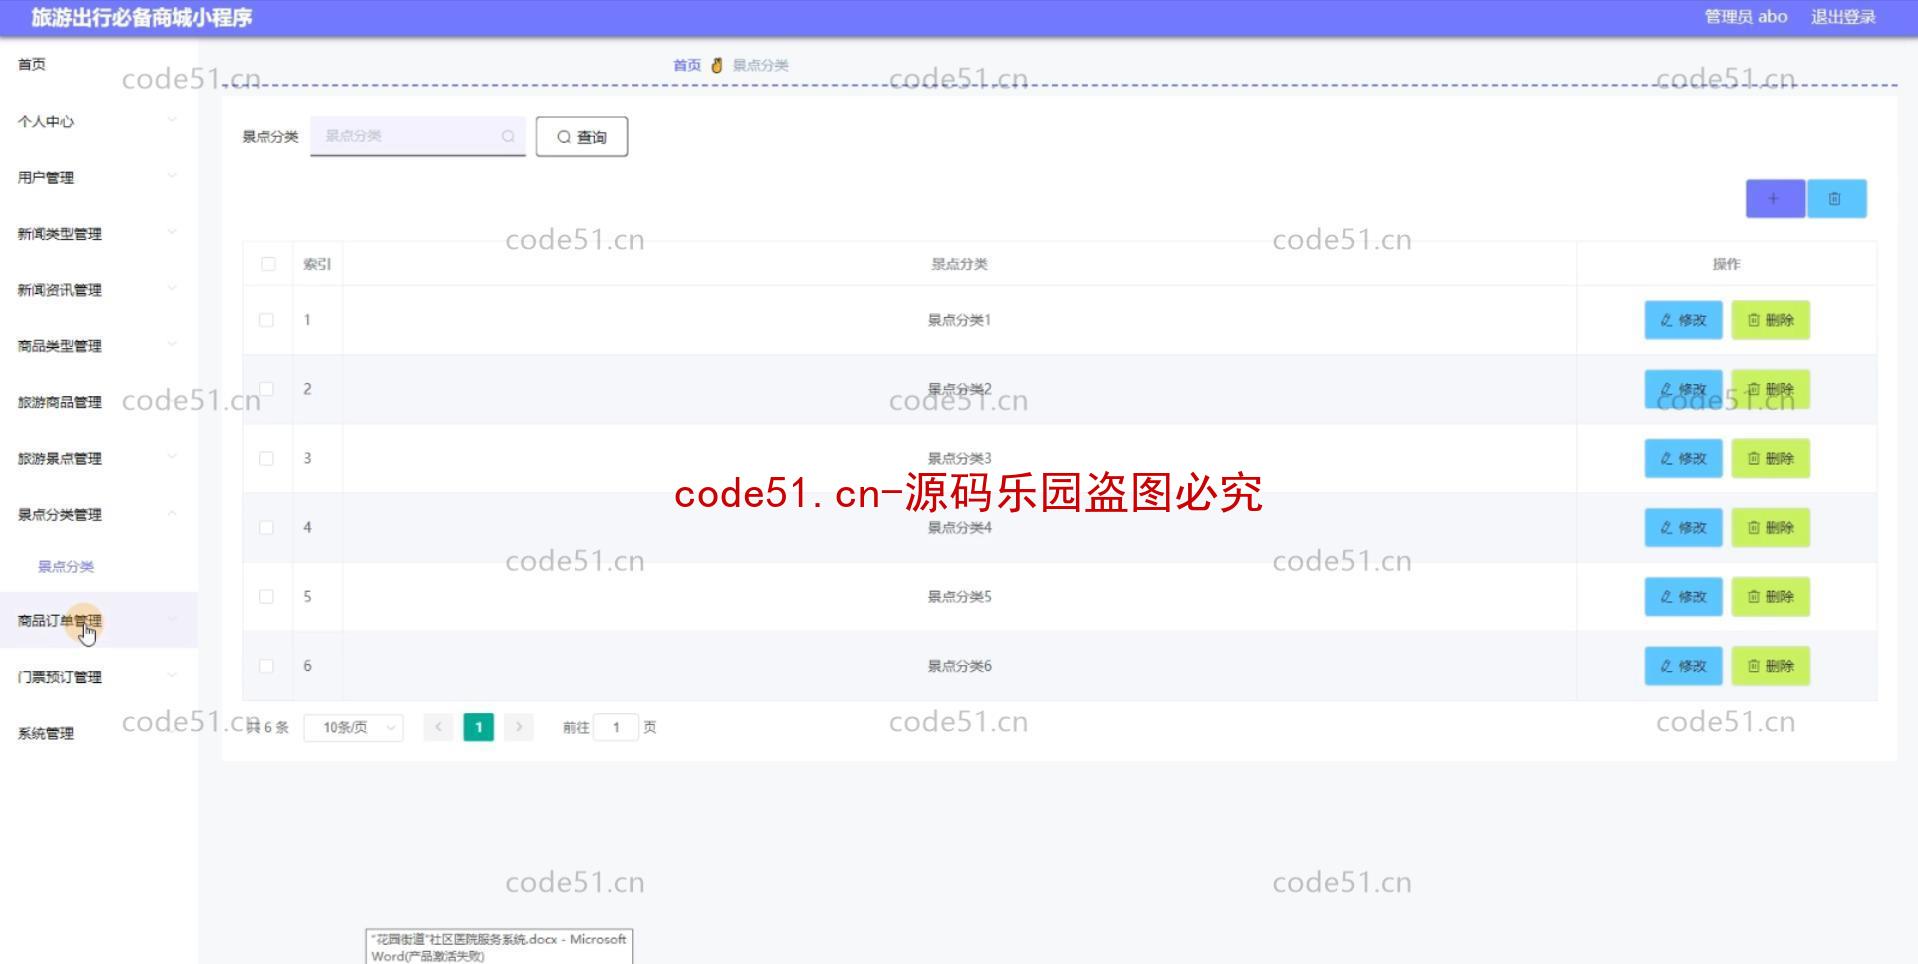The width and height of the screenshot is (1918, 964).
Task: Click the 共 6 条 total count
Action: (x=268, y=727)
